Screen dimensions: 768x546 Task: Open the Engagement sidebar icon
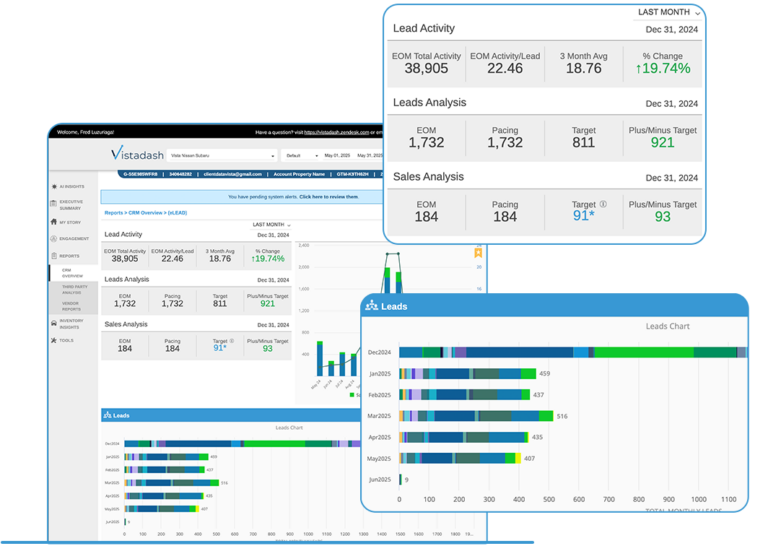[53, 238]
